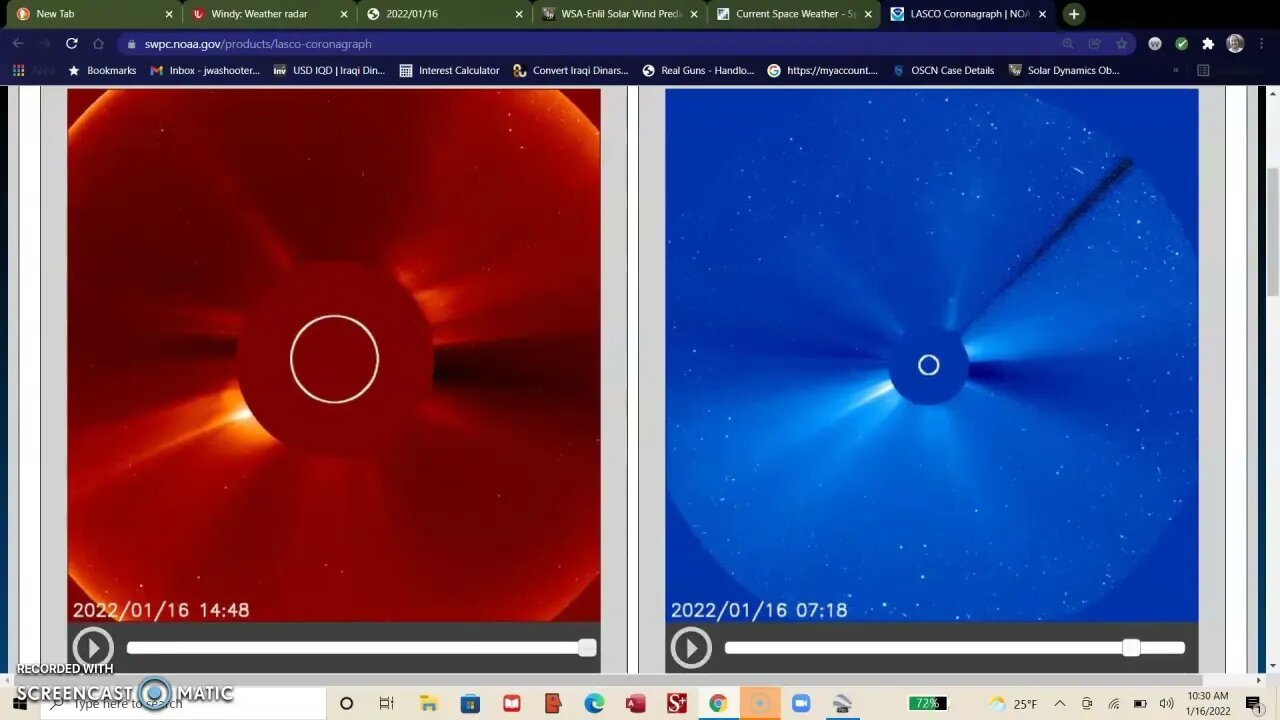
Task: Open Microsoft Edge from the taskbar
Action: pos(594,704)
